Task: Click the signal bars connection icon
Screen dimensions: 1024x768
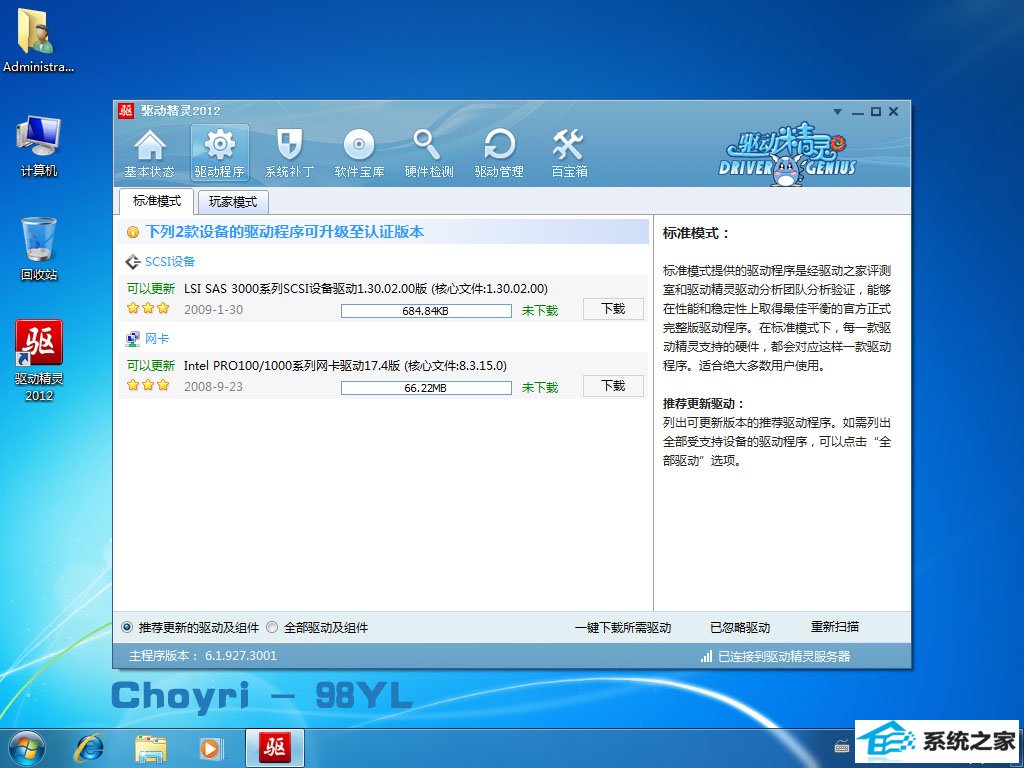Action: [707, 656]
